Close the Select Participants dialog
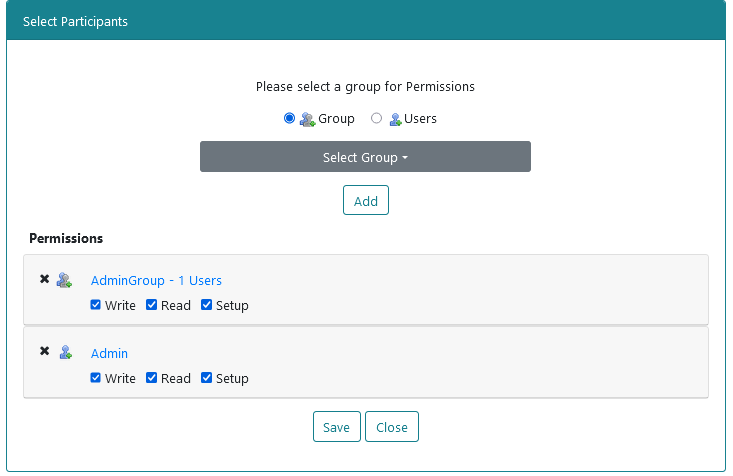The image size is (733, 476). [392, 427]
